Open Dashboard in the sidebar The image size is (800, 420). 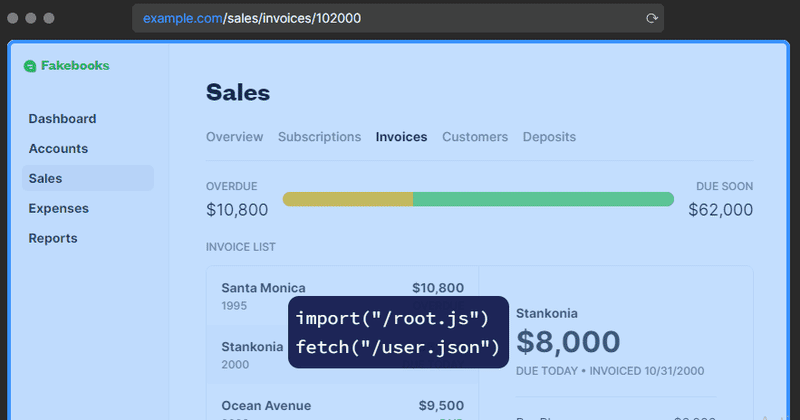click(x=62, y=118)
